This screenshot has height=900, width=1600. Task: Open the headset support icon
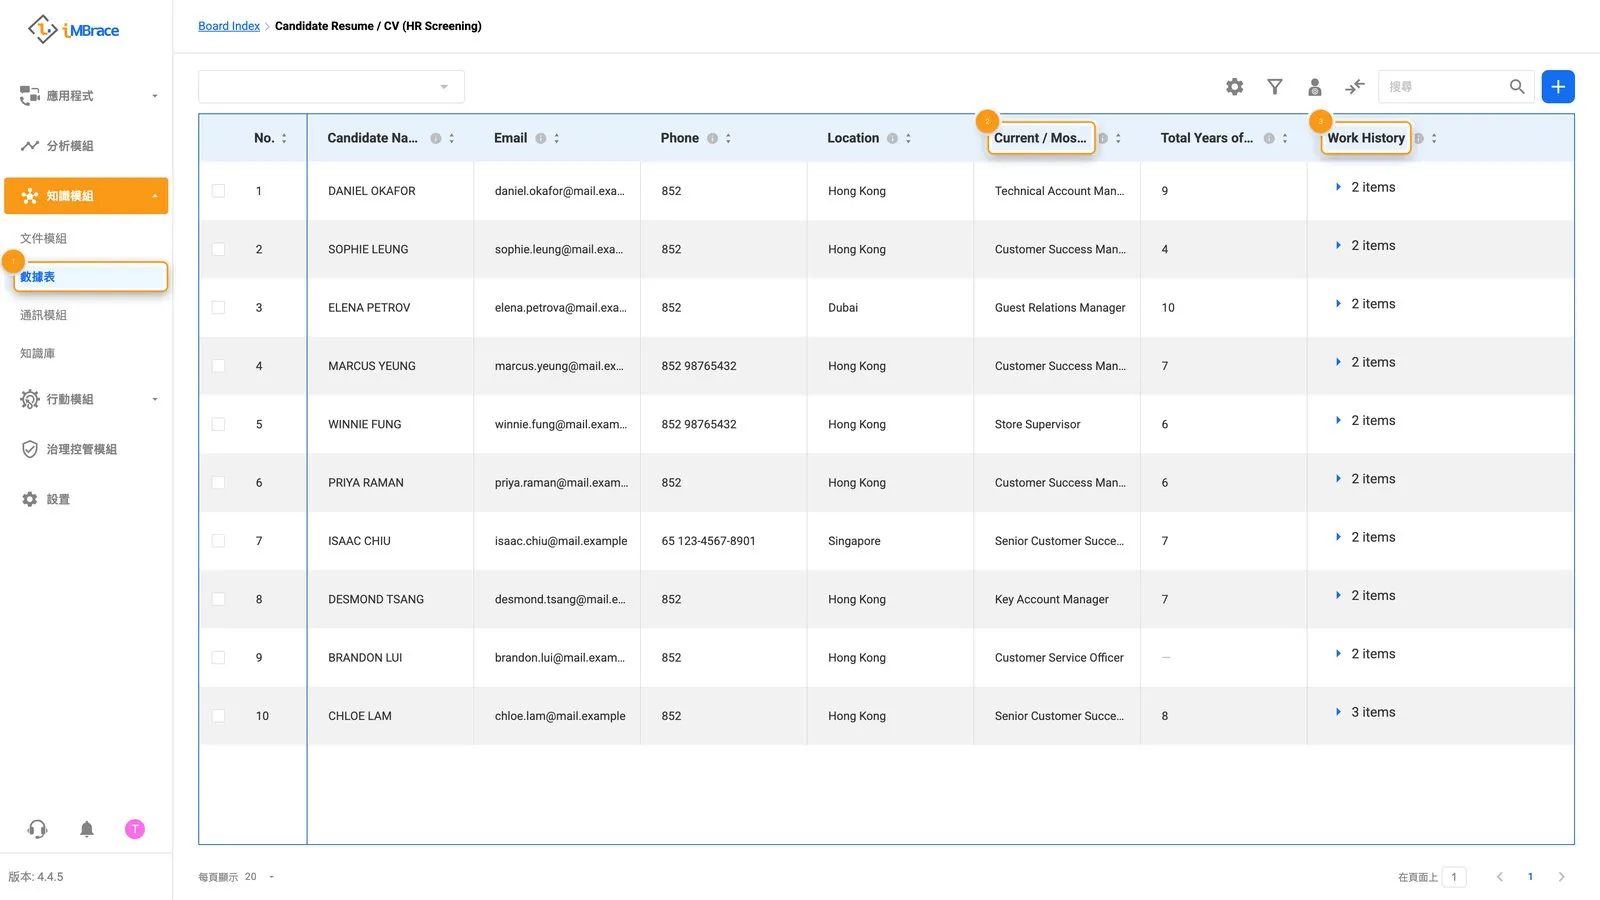37,829
